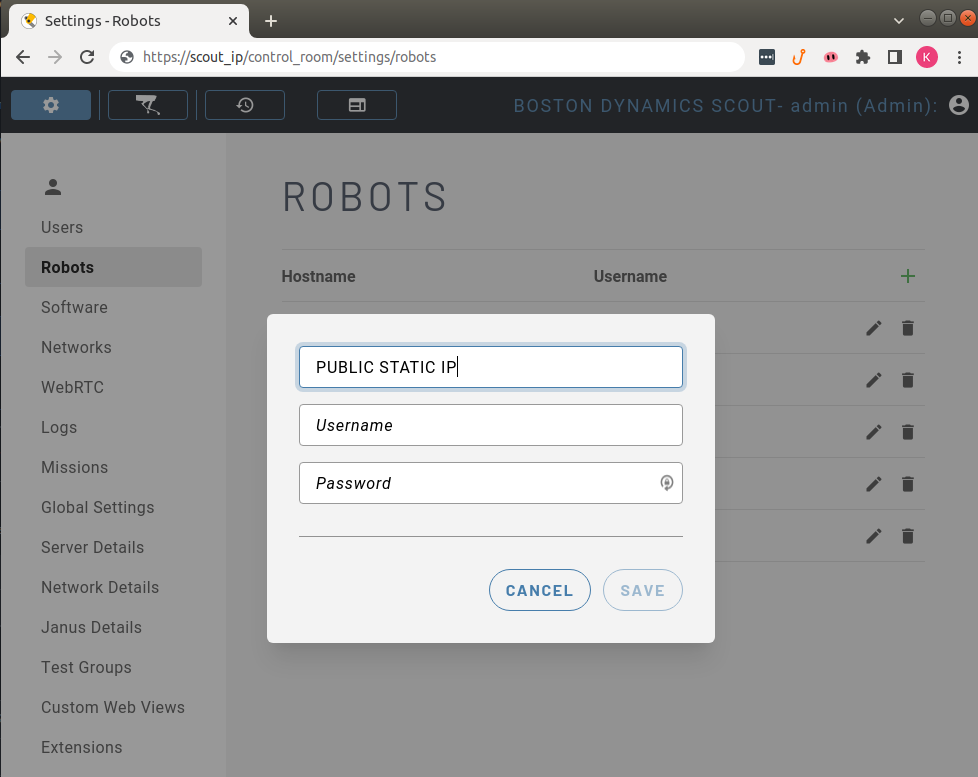
Task: Toggle password visibility in the Password field
Action: point(666,483)
